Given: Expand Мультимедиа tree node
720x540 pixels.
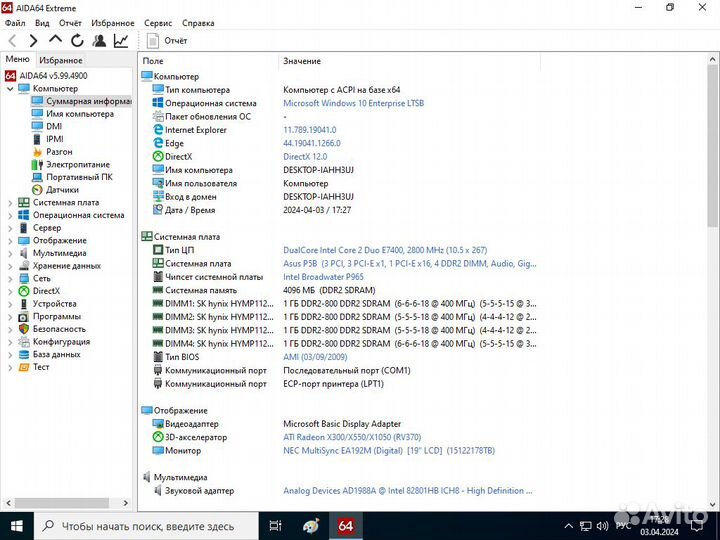Looking at the screenshot, I should coord(10,253).
